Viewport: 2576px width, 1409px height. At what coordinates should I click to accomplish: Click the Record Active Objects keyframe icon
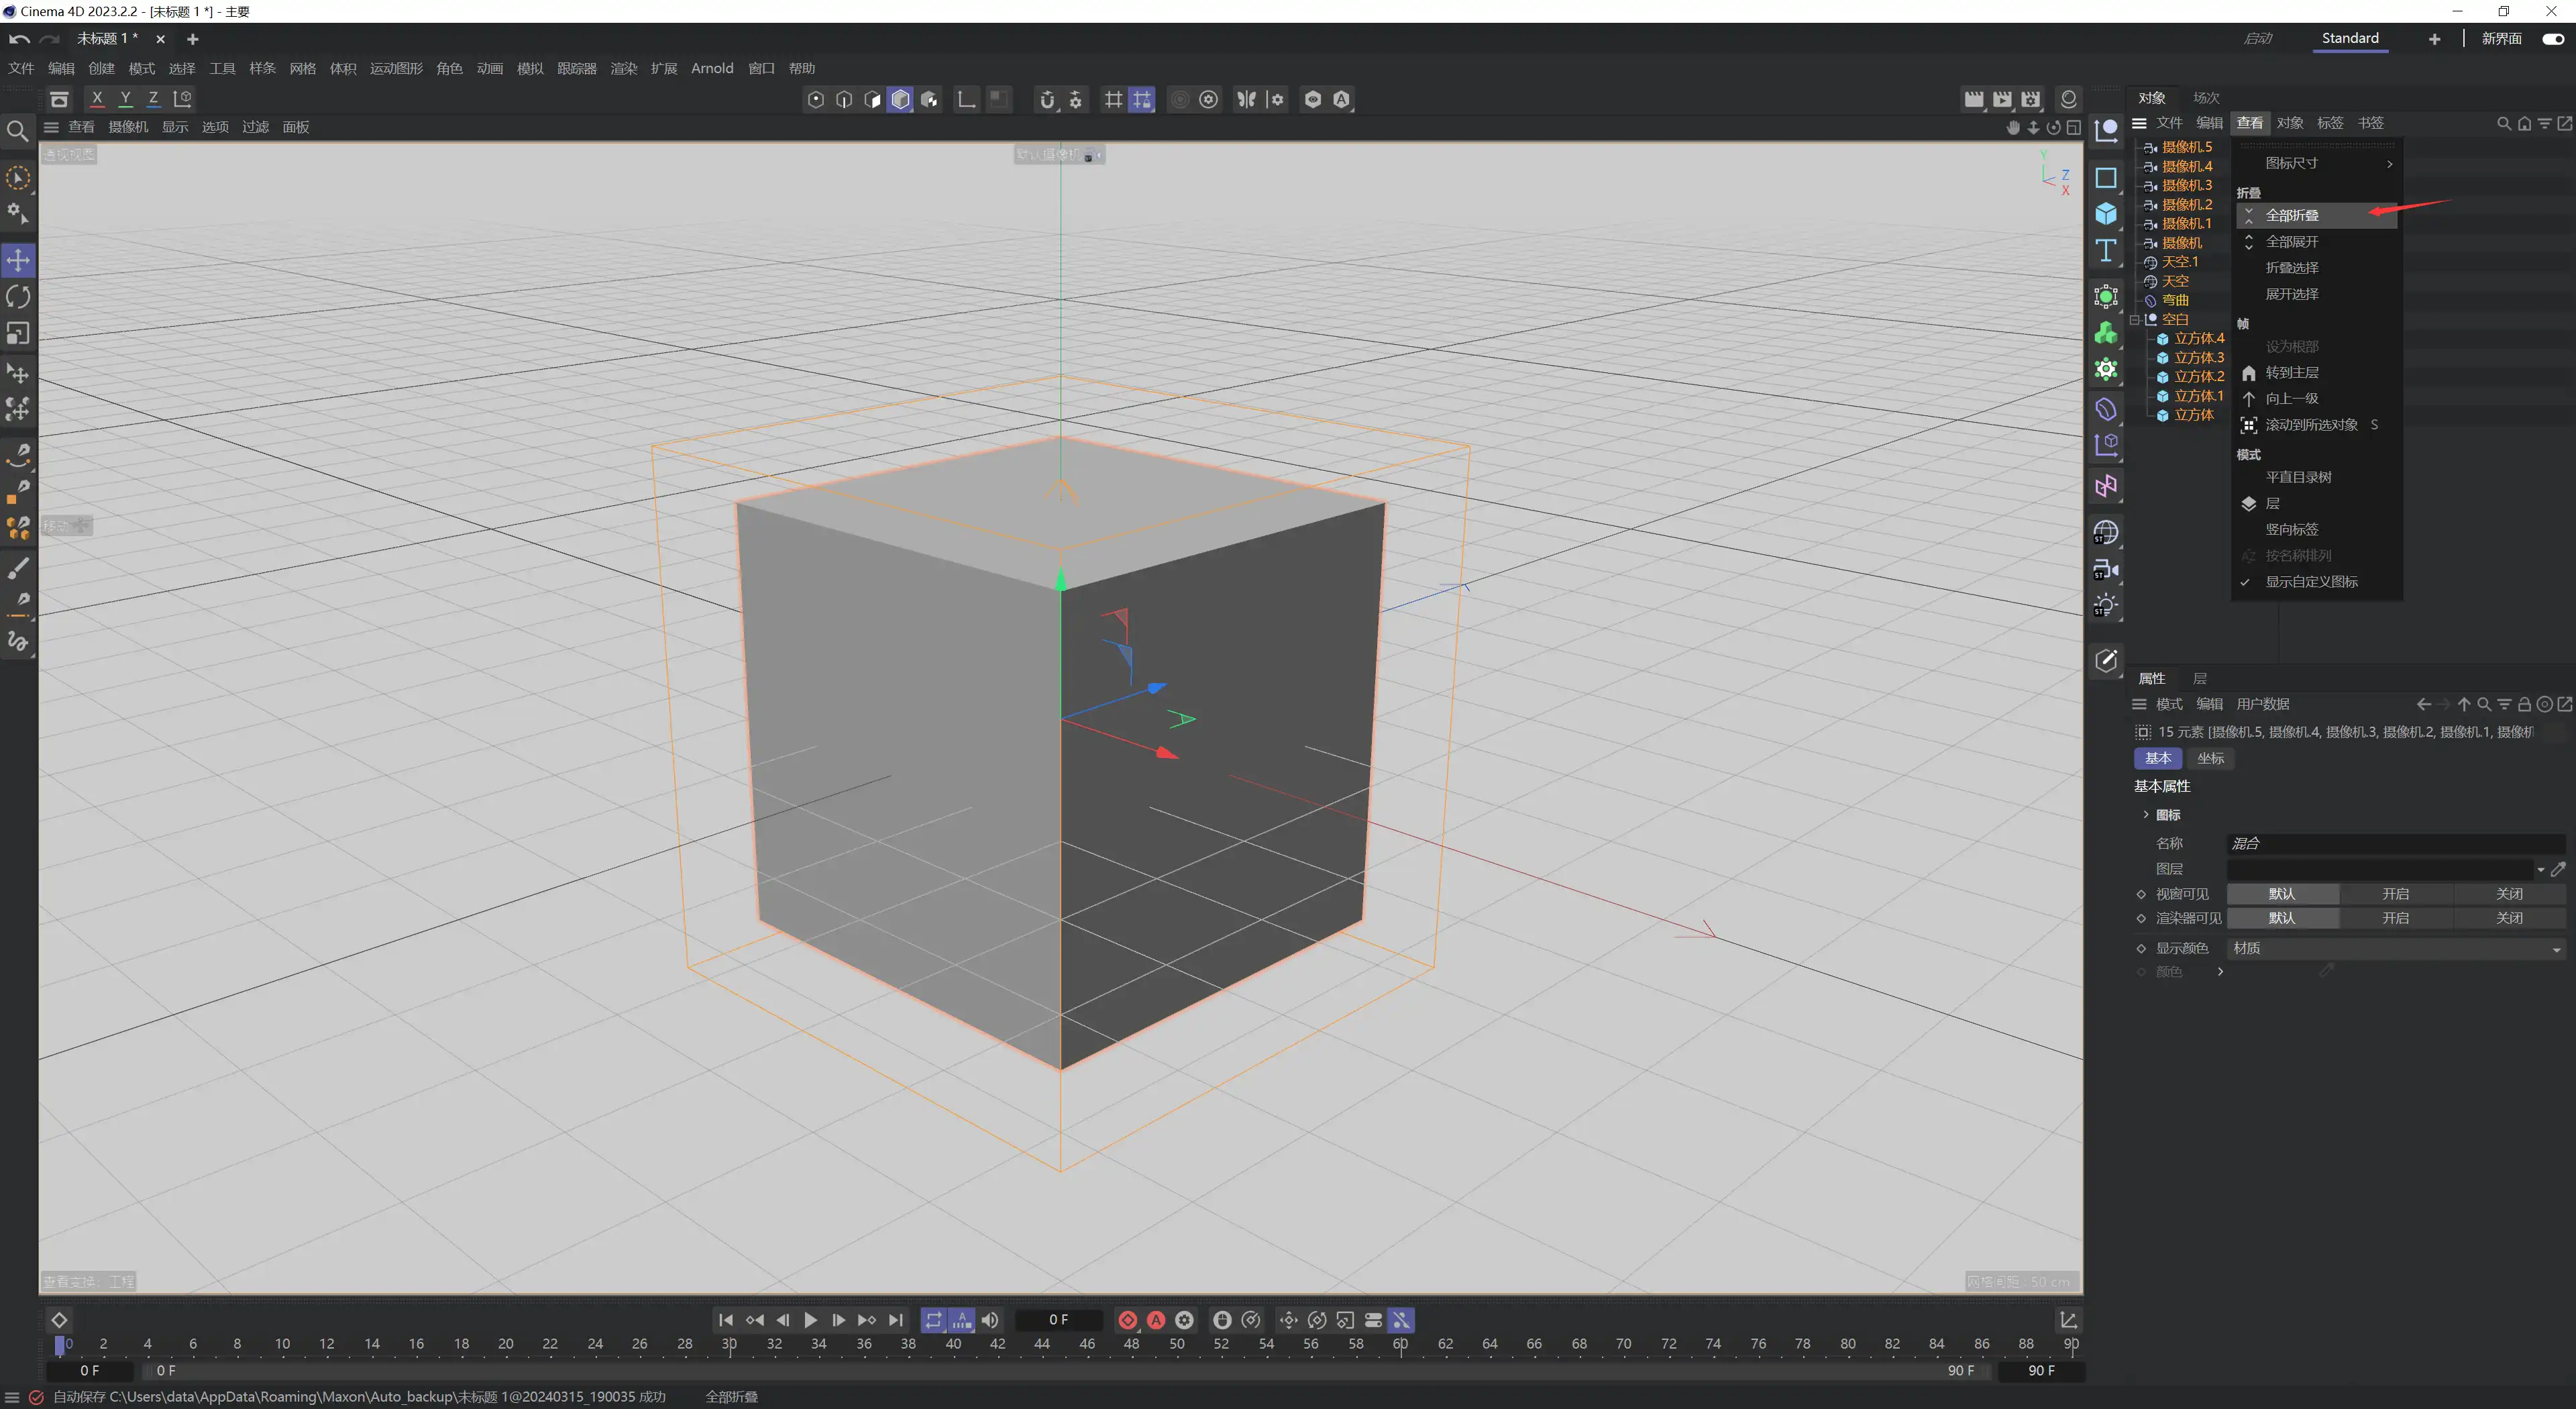[1127, 1320]
